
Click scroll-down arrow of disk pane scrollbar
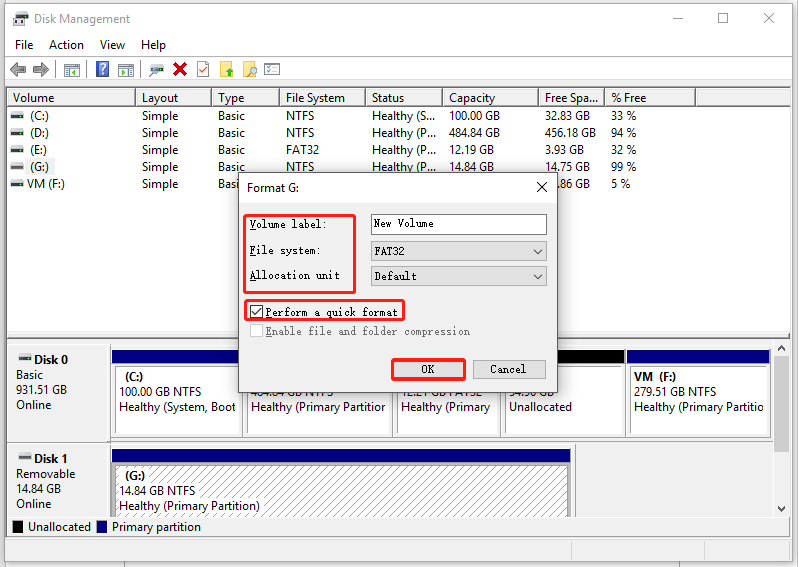[x=781, y=508]
